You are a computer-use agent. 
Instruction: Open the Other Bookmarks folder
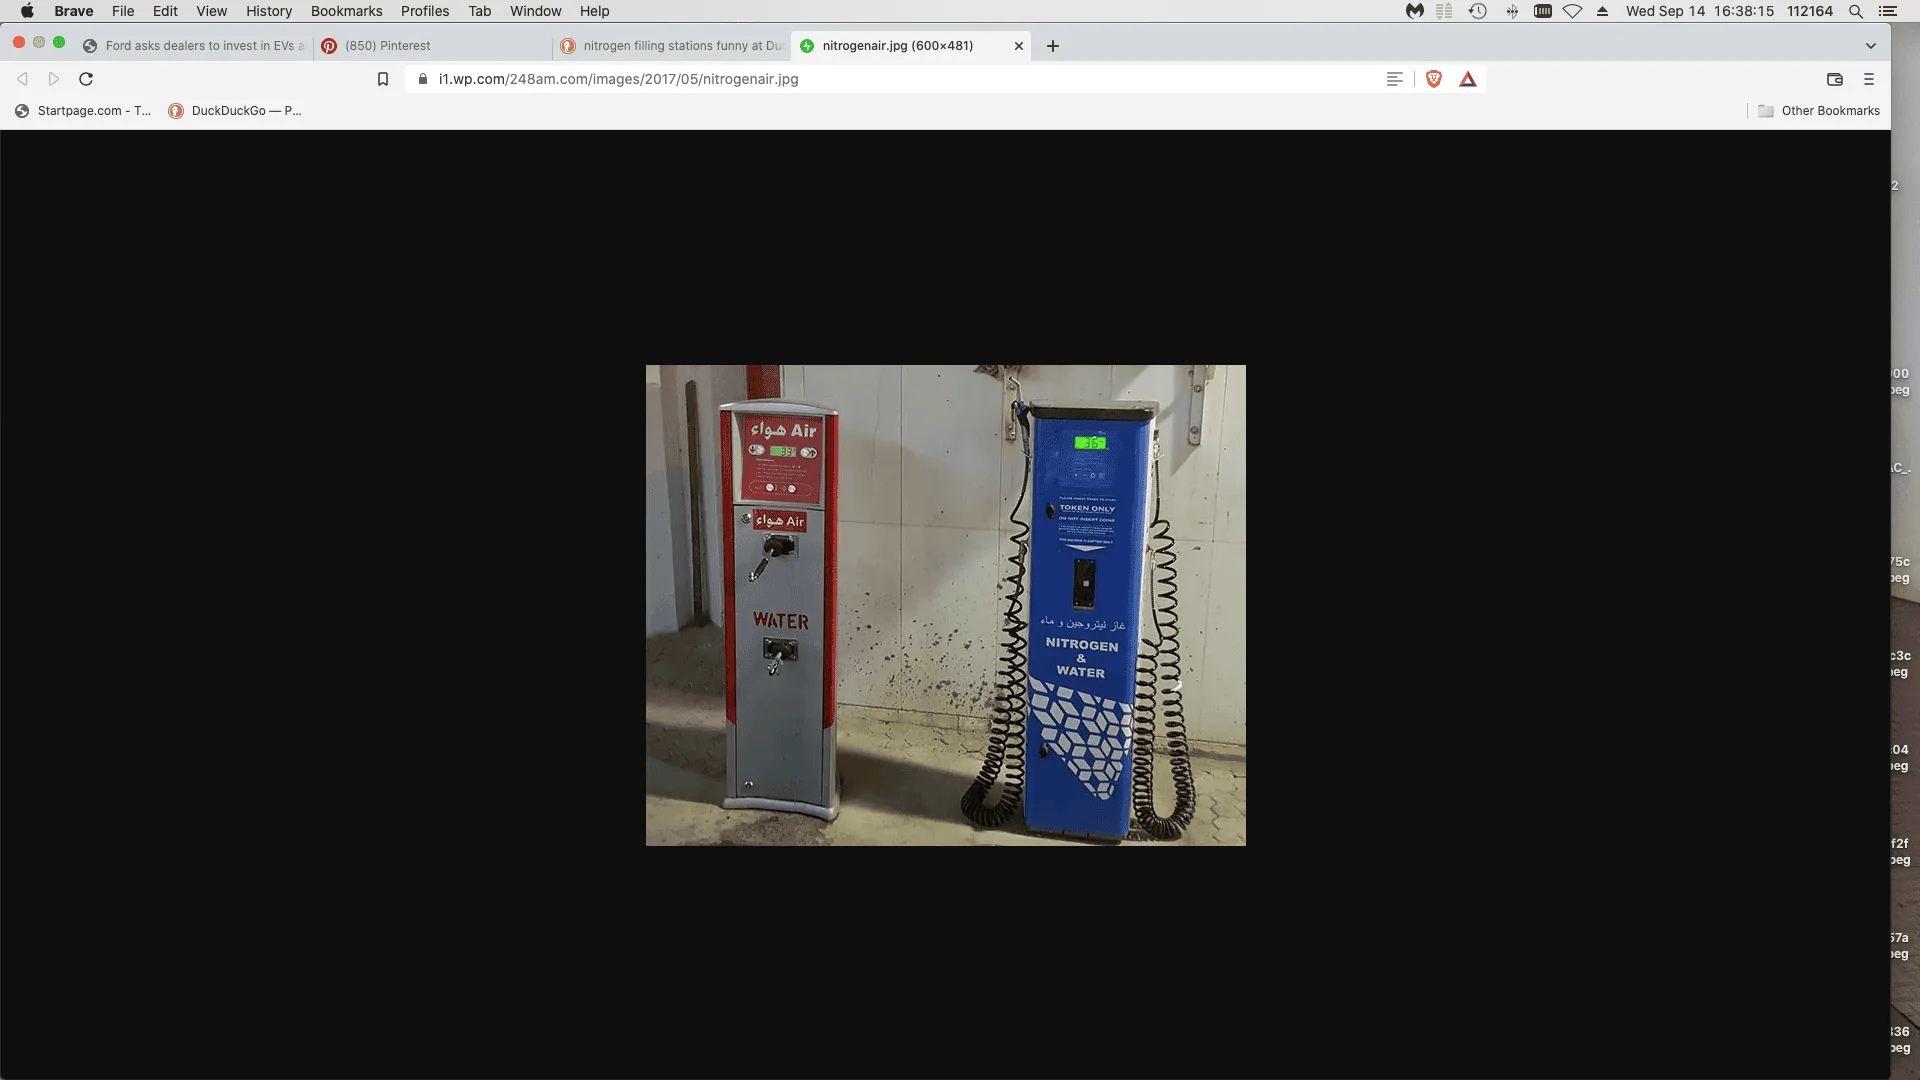point(1819,111)
